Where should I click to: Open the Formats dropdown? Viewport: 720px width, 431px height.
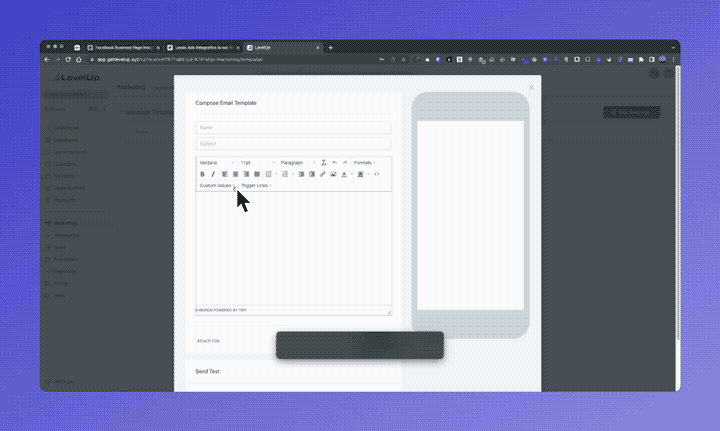pyautogui.click(x=364, y=163)
